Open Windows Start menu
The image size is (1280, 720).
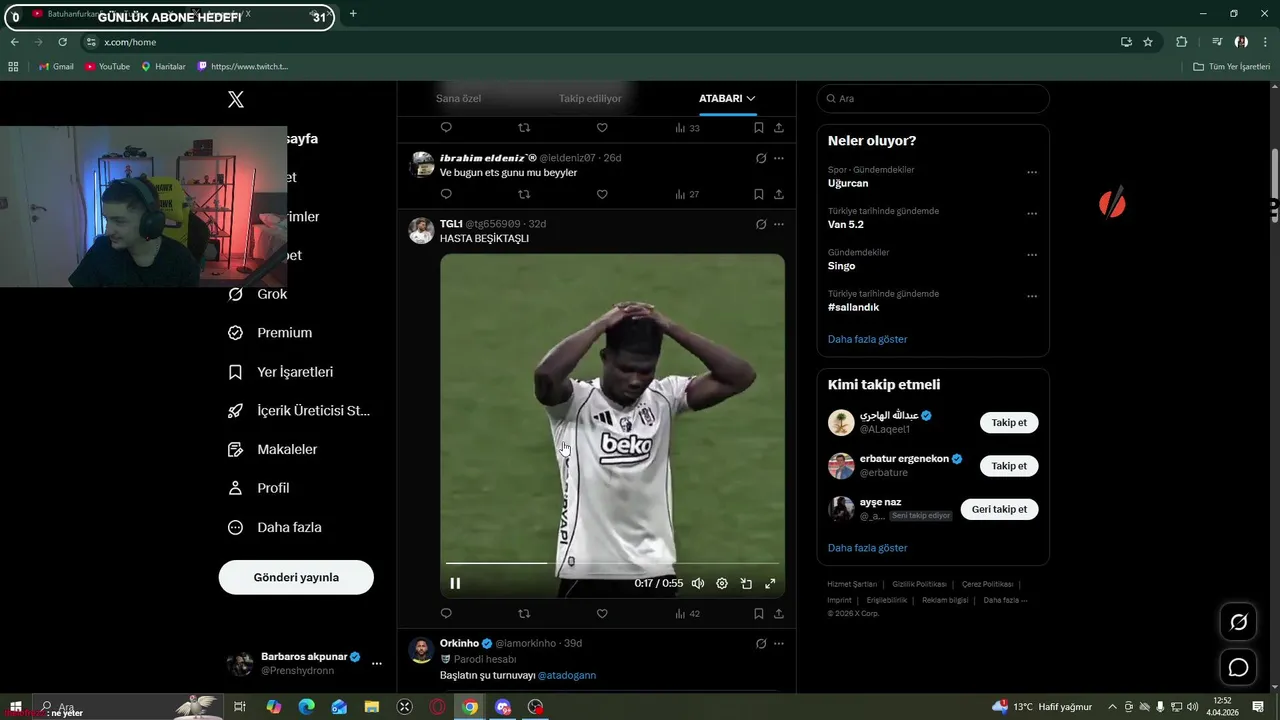(16, 707)
